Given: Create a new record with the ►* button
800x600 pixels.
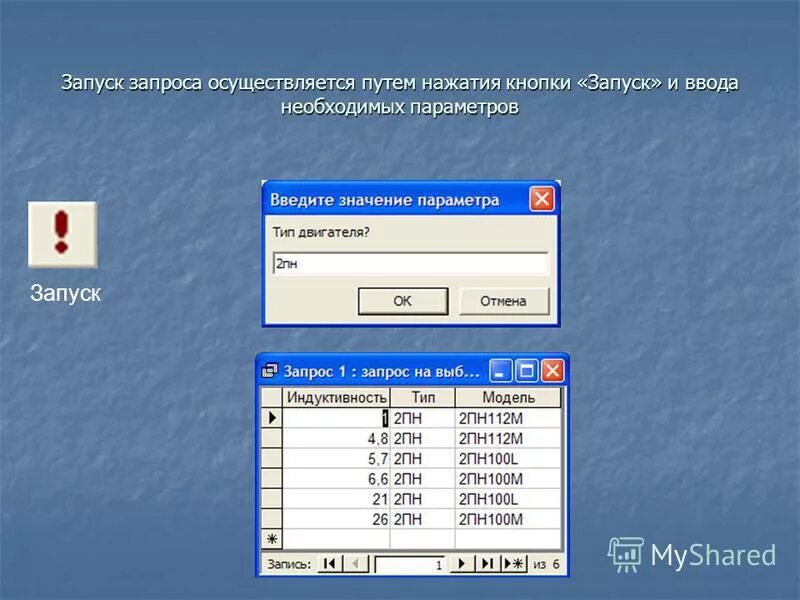Looking at the screenshot, I should (x=514, y=562).
